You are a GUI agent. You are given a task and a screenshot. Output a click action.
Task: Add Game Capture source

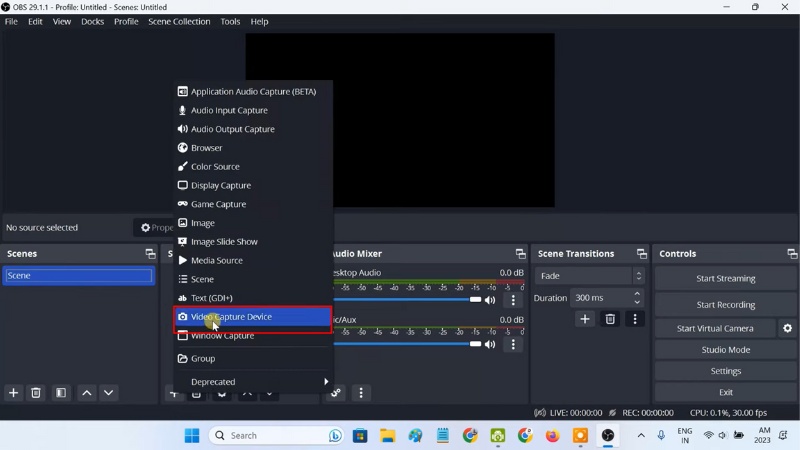(253, 204)
